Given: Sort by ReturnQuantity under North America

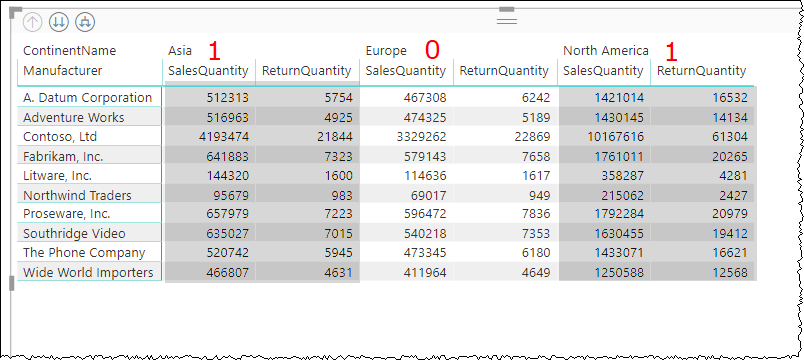Looking at the screenshot, I should pos(701,70).
